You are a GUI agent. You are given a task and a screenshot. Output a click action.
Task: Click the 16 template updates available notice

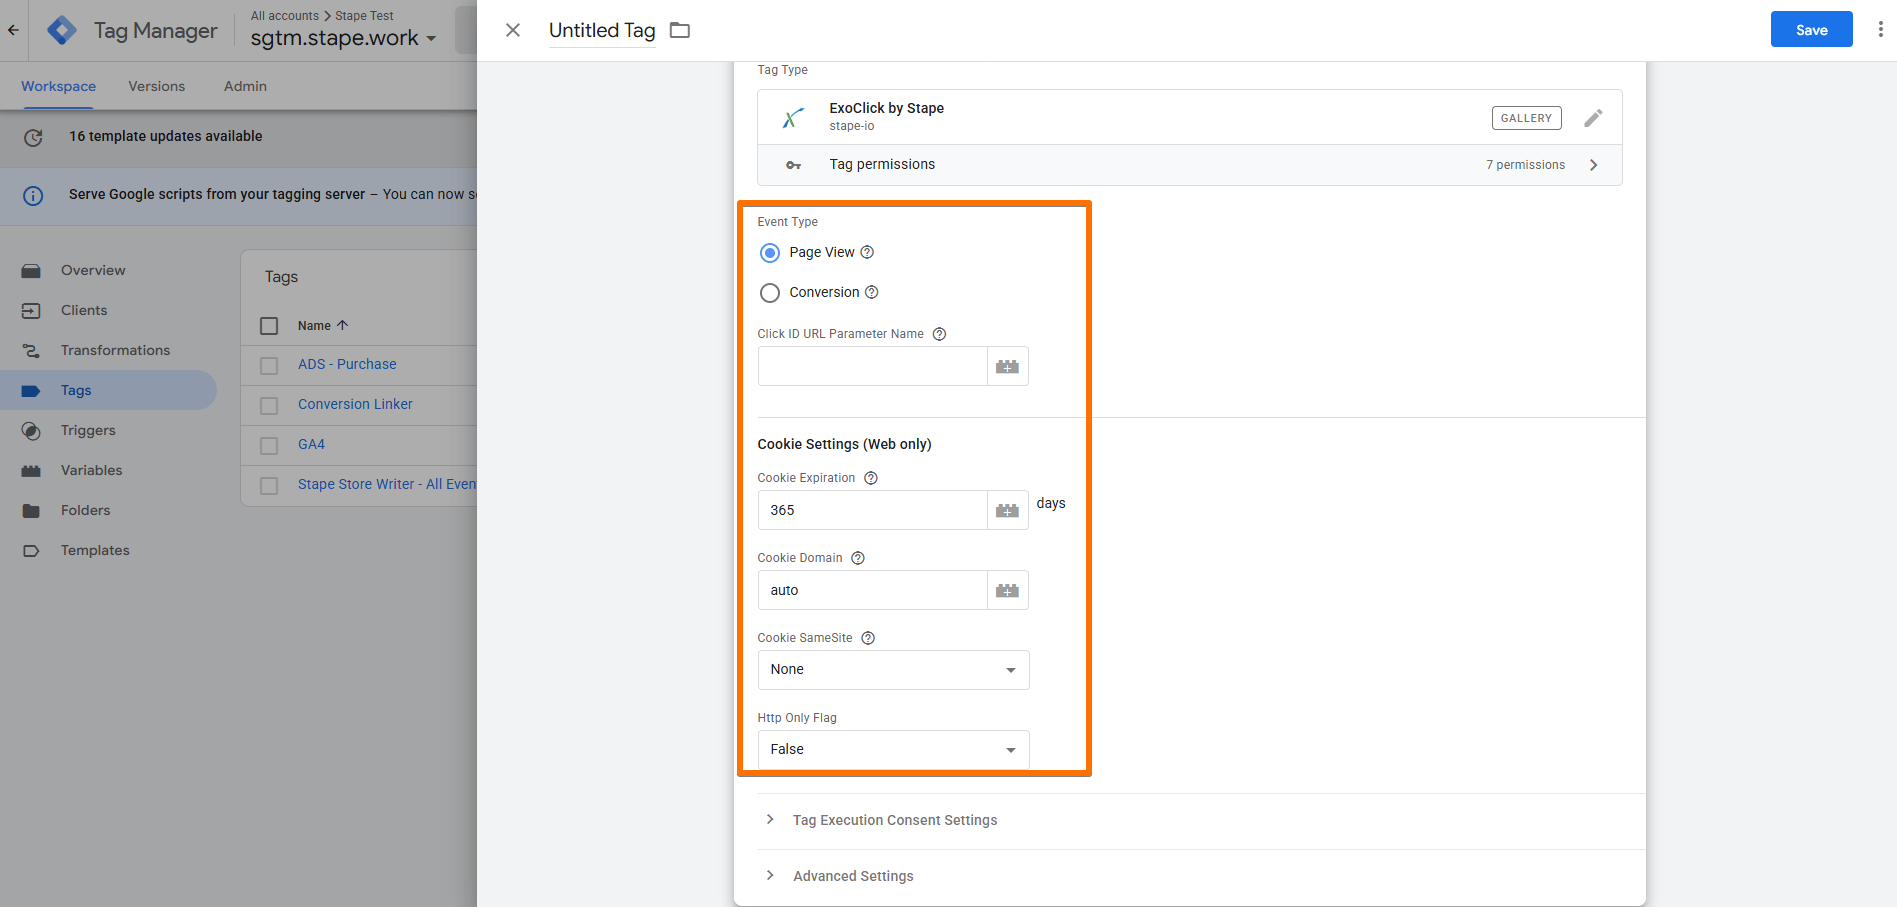click(166, 136)
